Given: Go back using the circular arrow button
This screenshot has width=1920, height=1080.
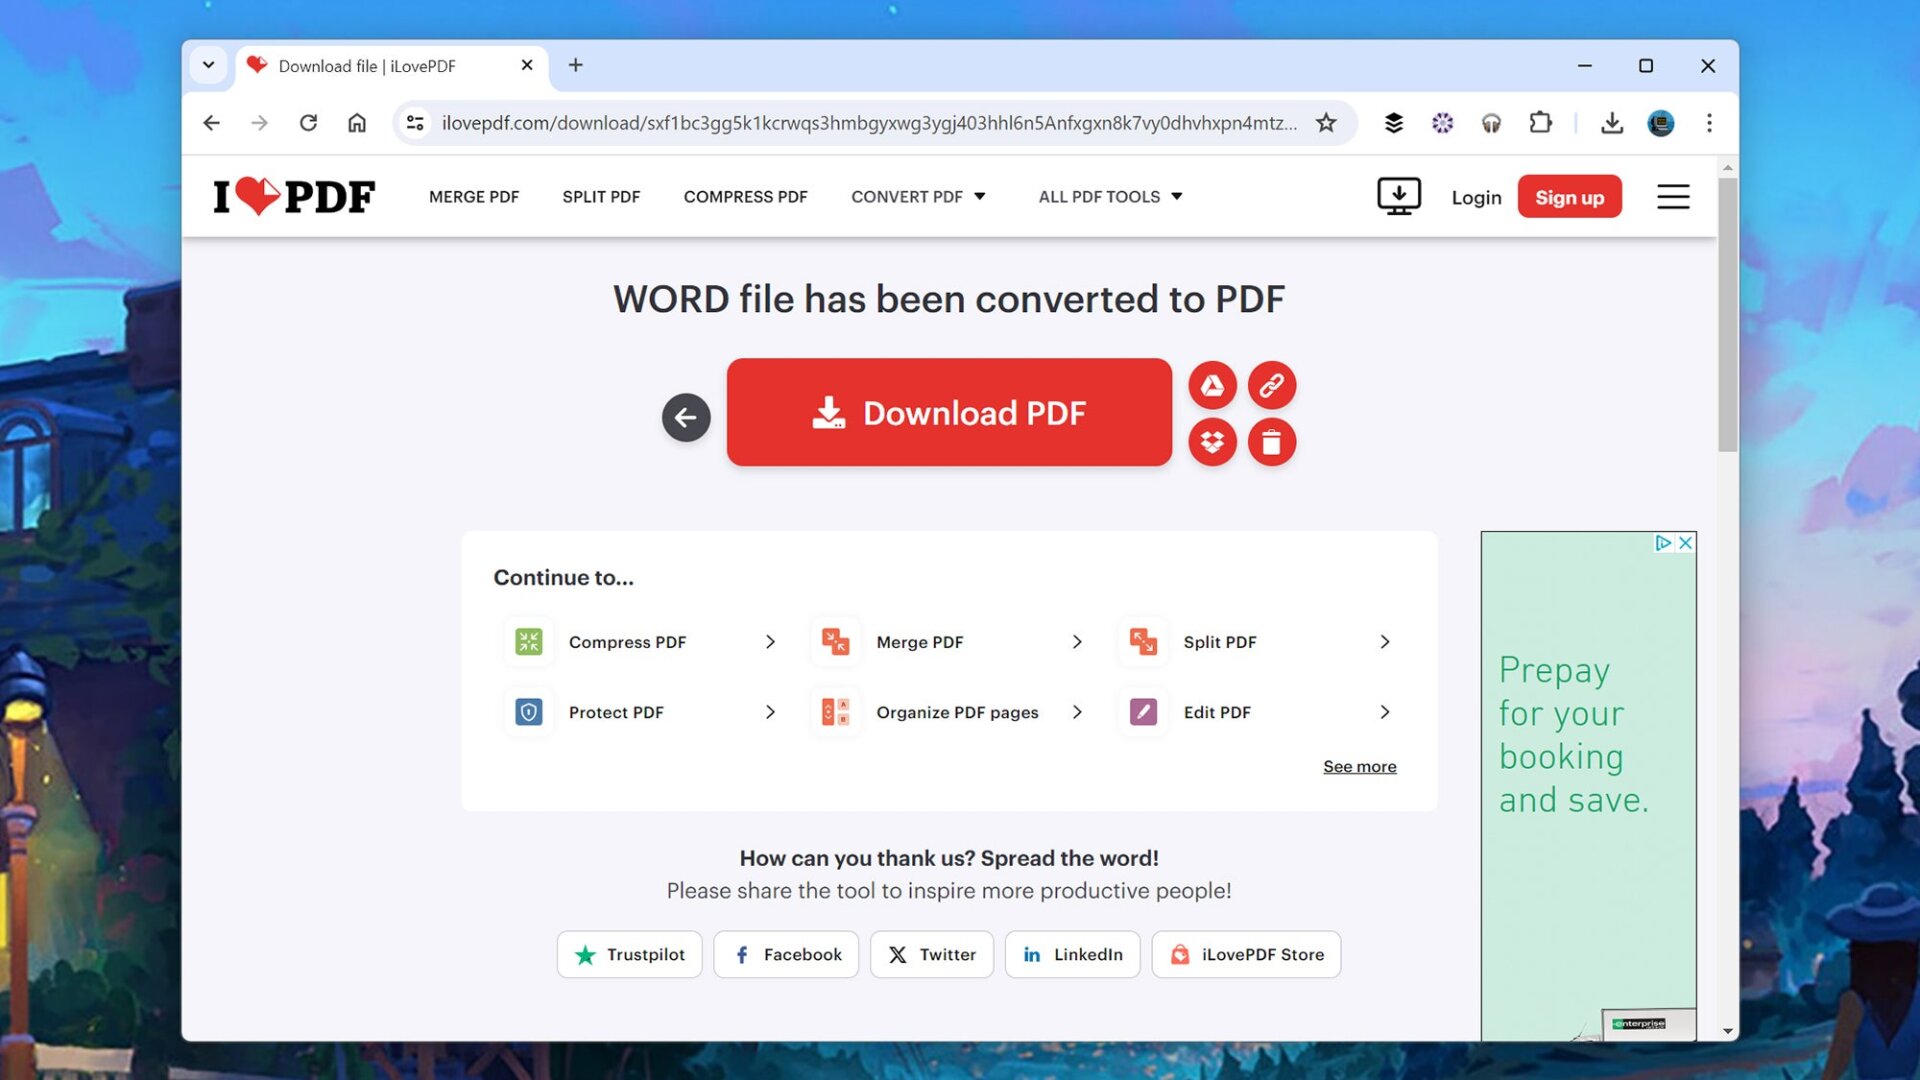Looking at the screenshot, I should tap(686, 417).
